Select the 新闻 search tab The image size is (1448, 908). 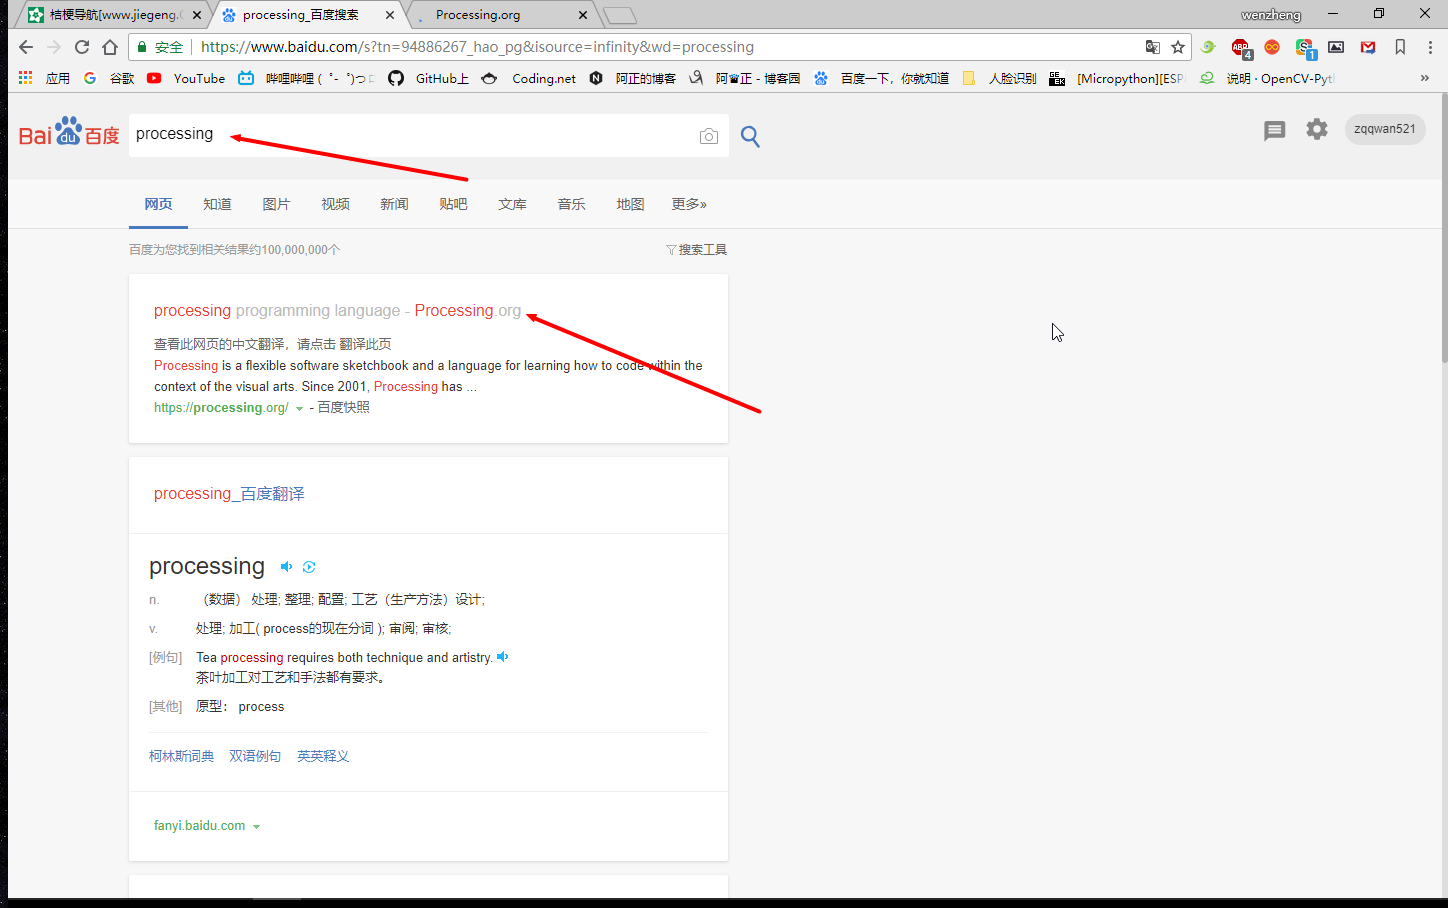point(394,204)
